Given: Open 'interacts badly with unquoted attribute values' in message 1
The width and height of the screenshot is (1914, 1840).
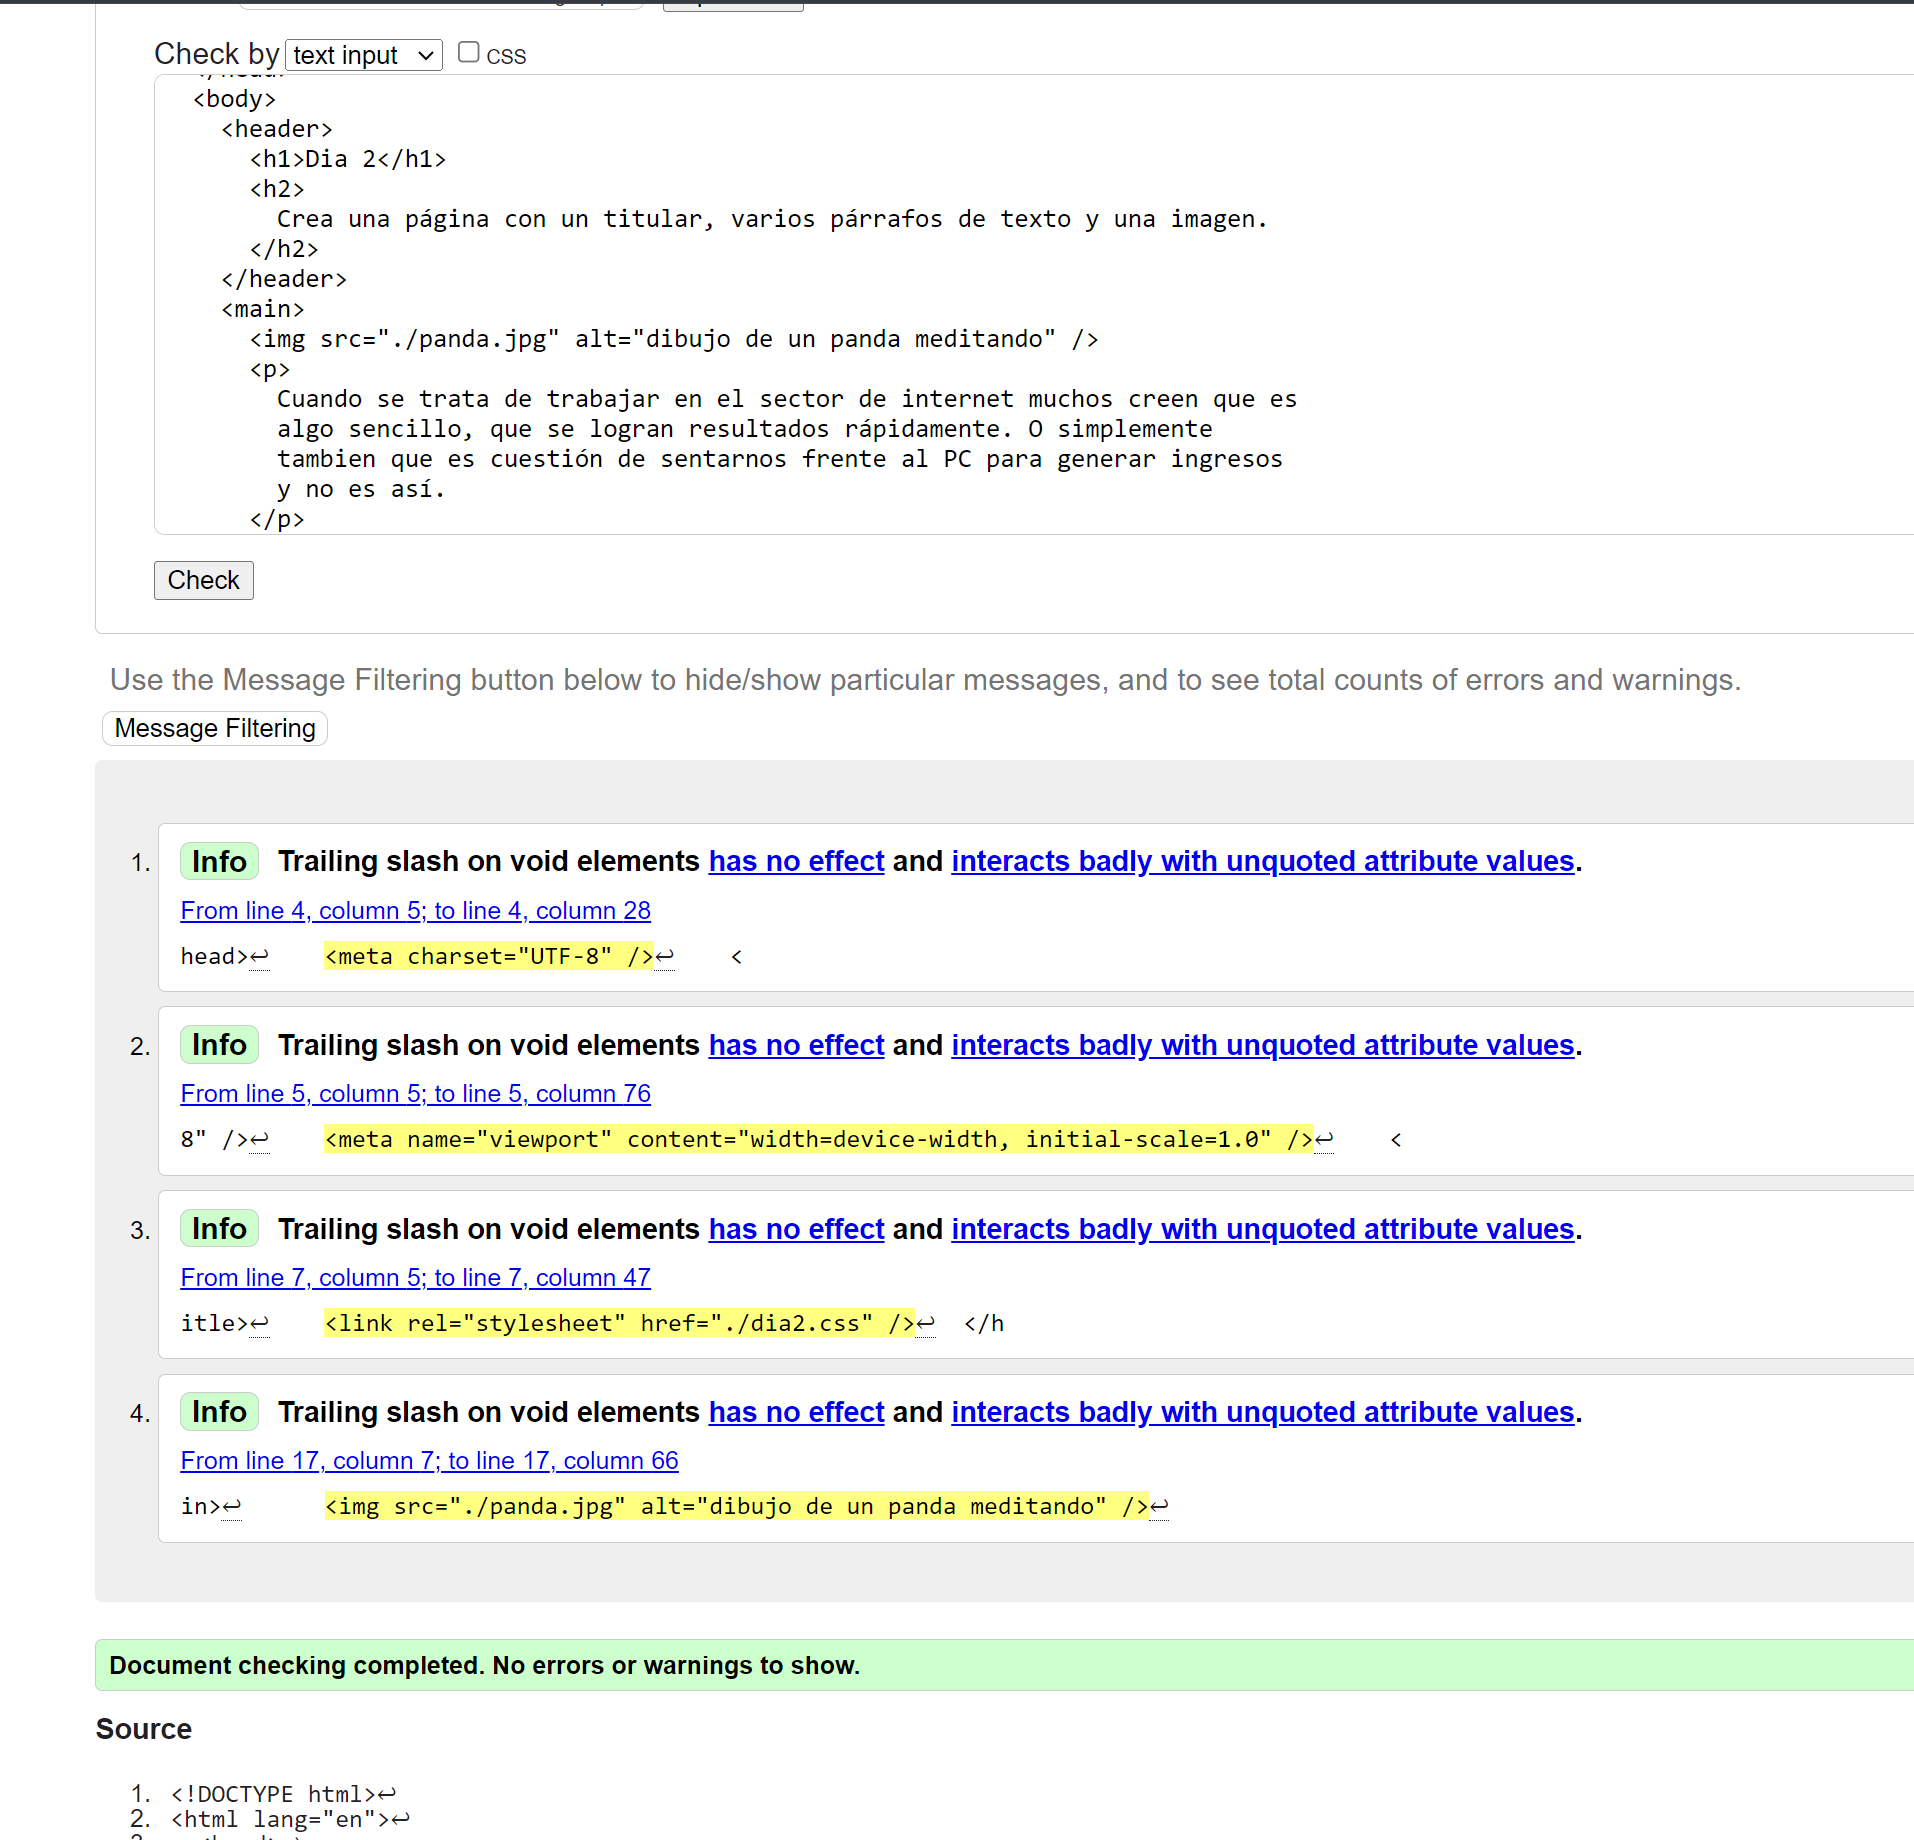Looking at the screenshot, I should point(1262,861).
